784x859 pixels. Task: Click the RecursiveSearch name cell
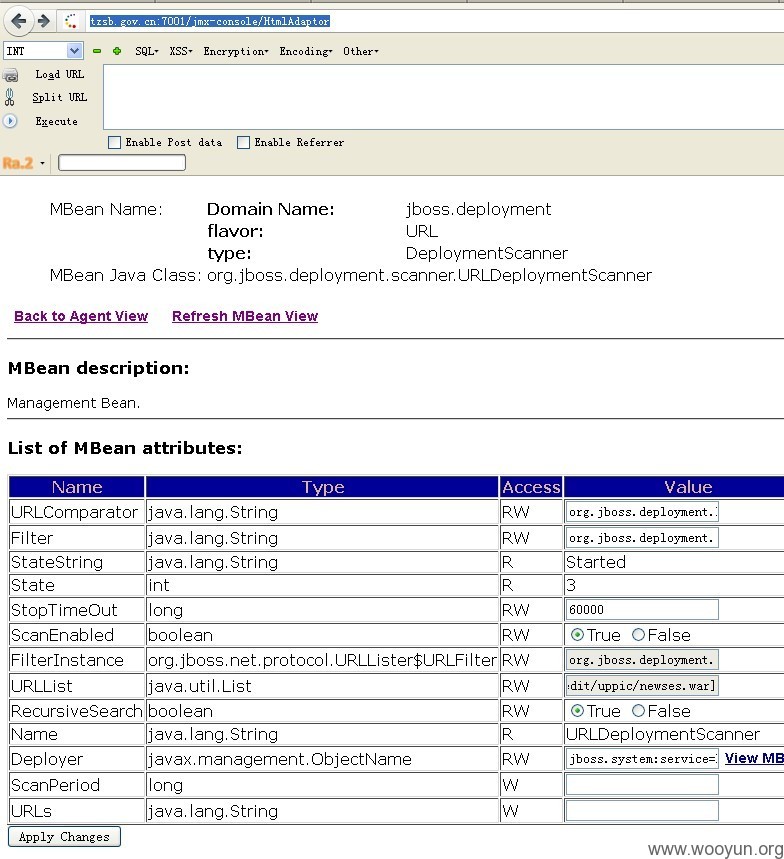pyautogui.click(x=77, y=711)
